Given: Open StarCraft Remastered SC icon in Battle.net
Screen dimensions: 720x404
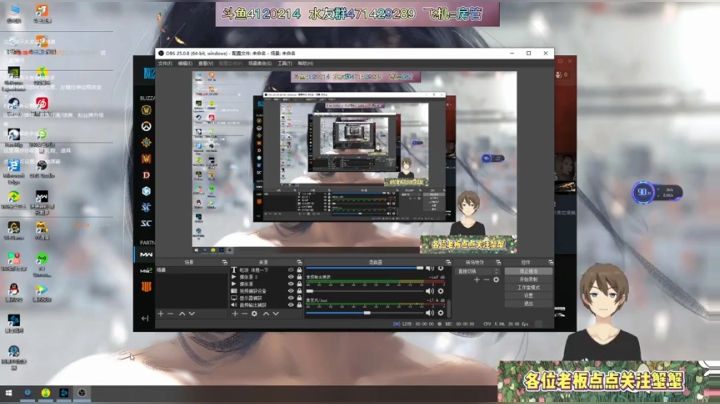Looking at the screenshot, I should 146,223.
